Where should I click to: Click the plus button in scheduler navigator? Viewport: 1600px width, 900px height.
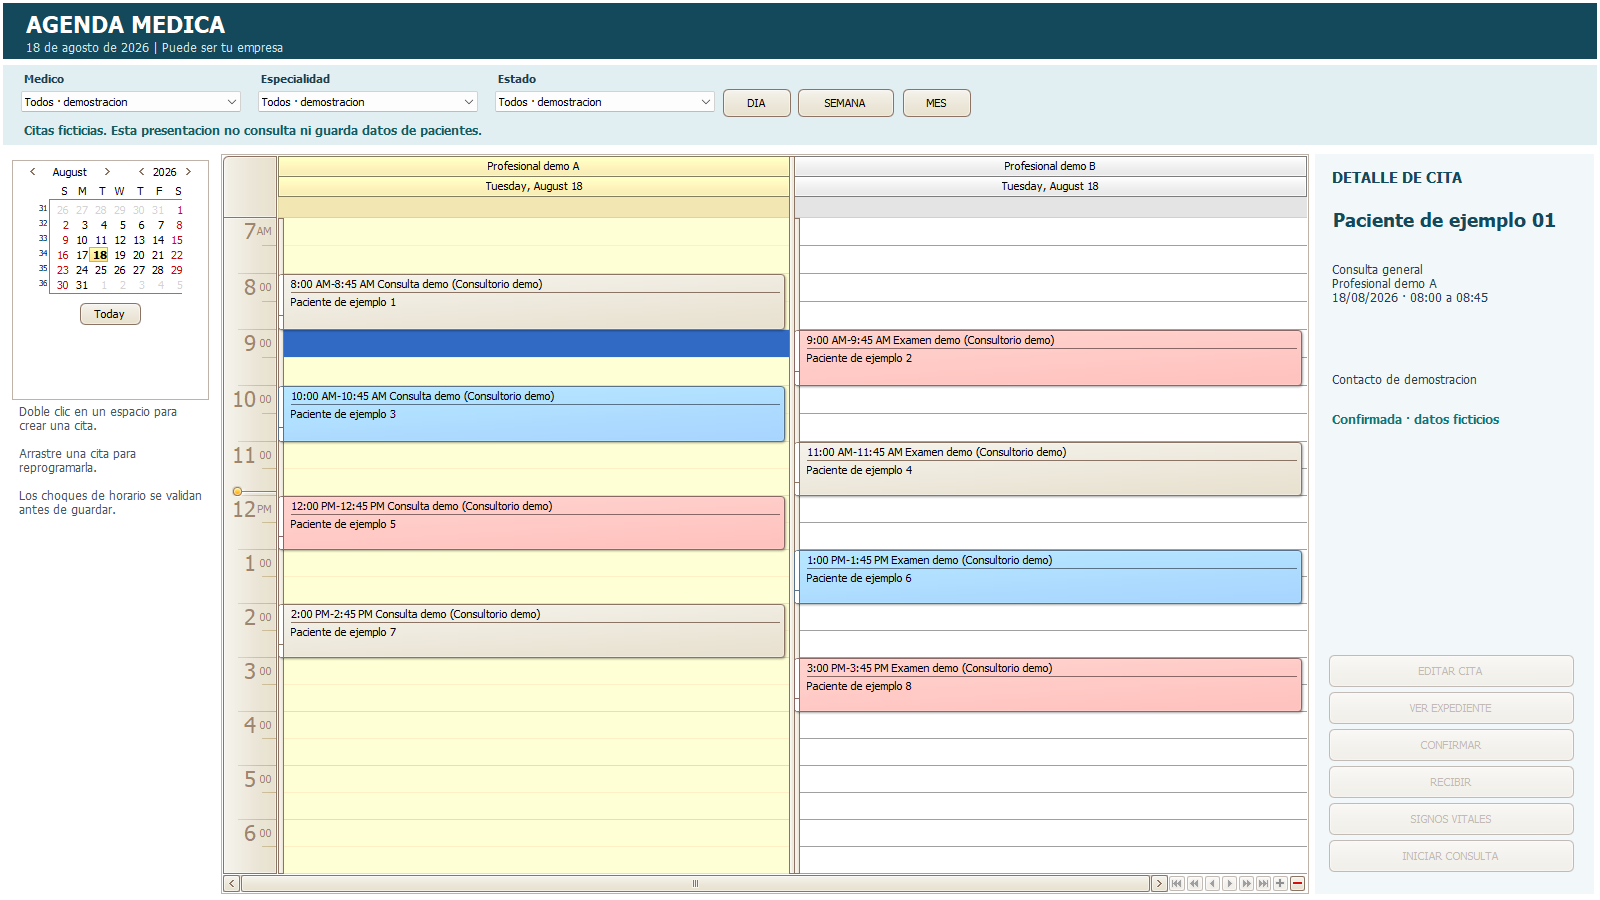(1280, 884)
